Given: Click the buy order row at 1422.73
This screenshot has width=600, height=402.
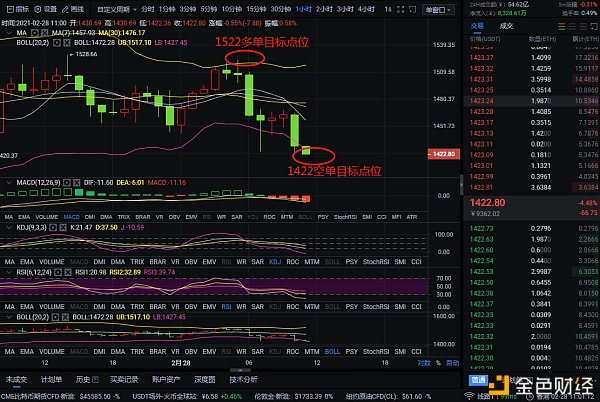Looking at the screenshot, I should [532, 228].
